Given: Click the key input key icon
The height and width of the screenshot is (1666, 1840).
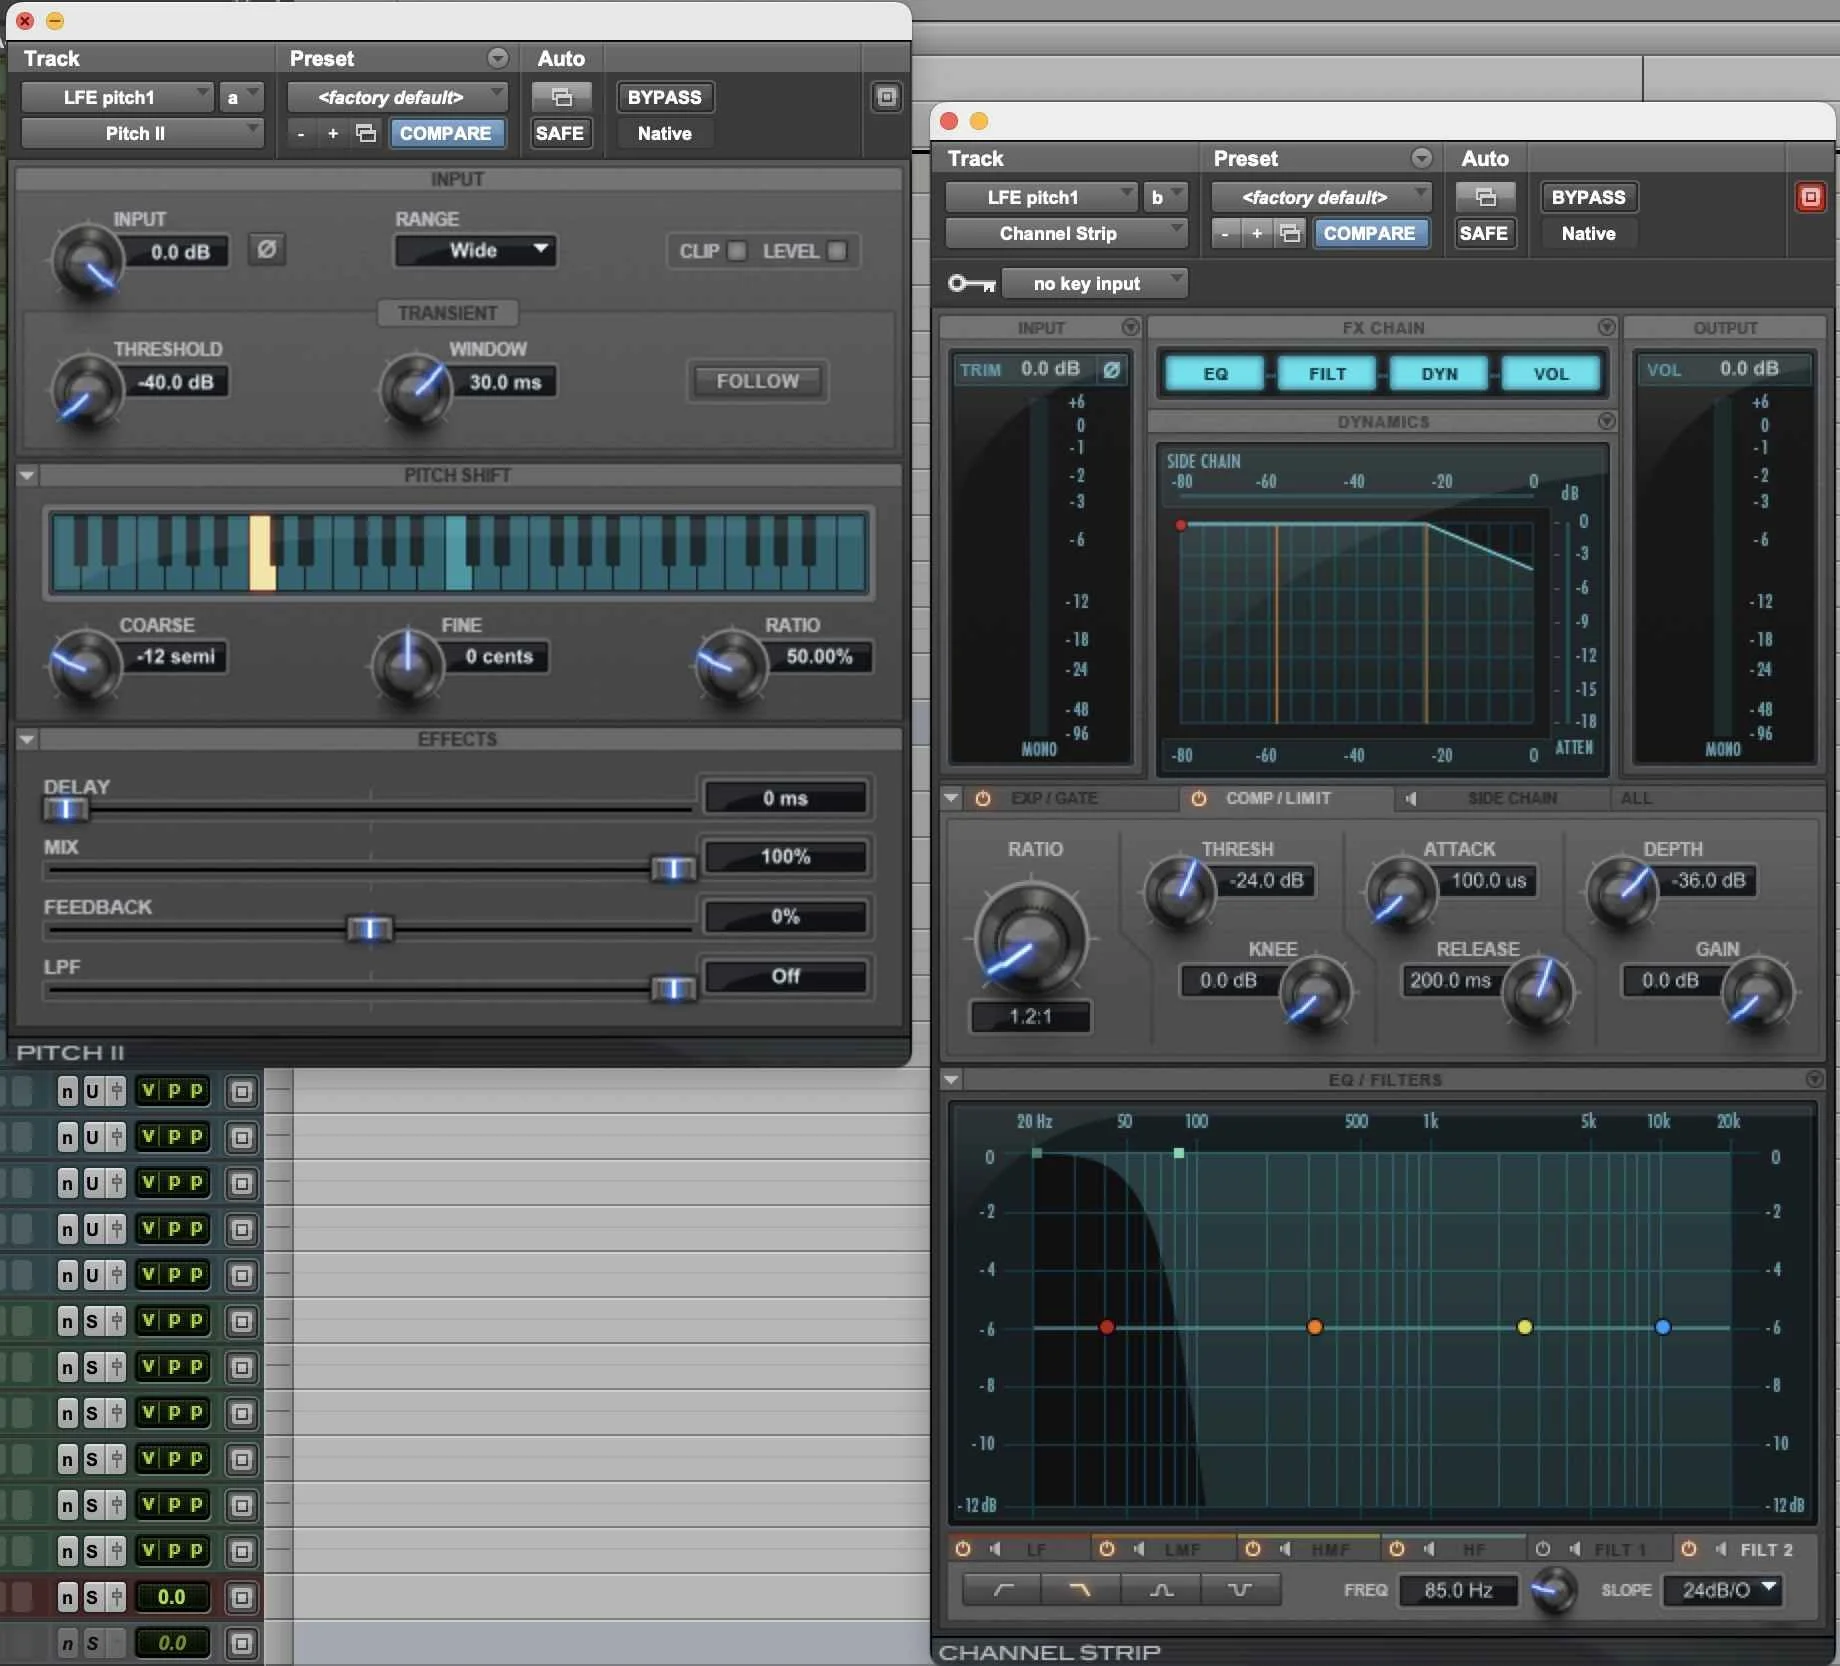Looking at the screenshot, I should coord(971,284).
